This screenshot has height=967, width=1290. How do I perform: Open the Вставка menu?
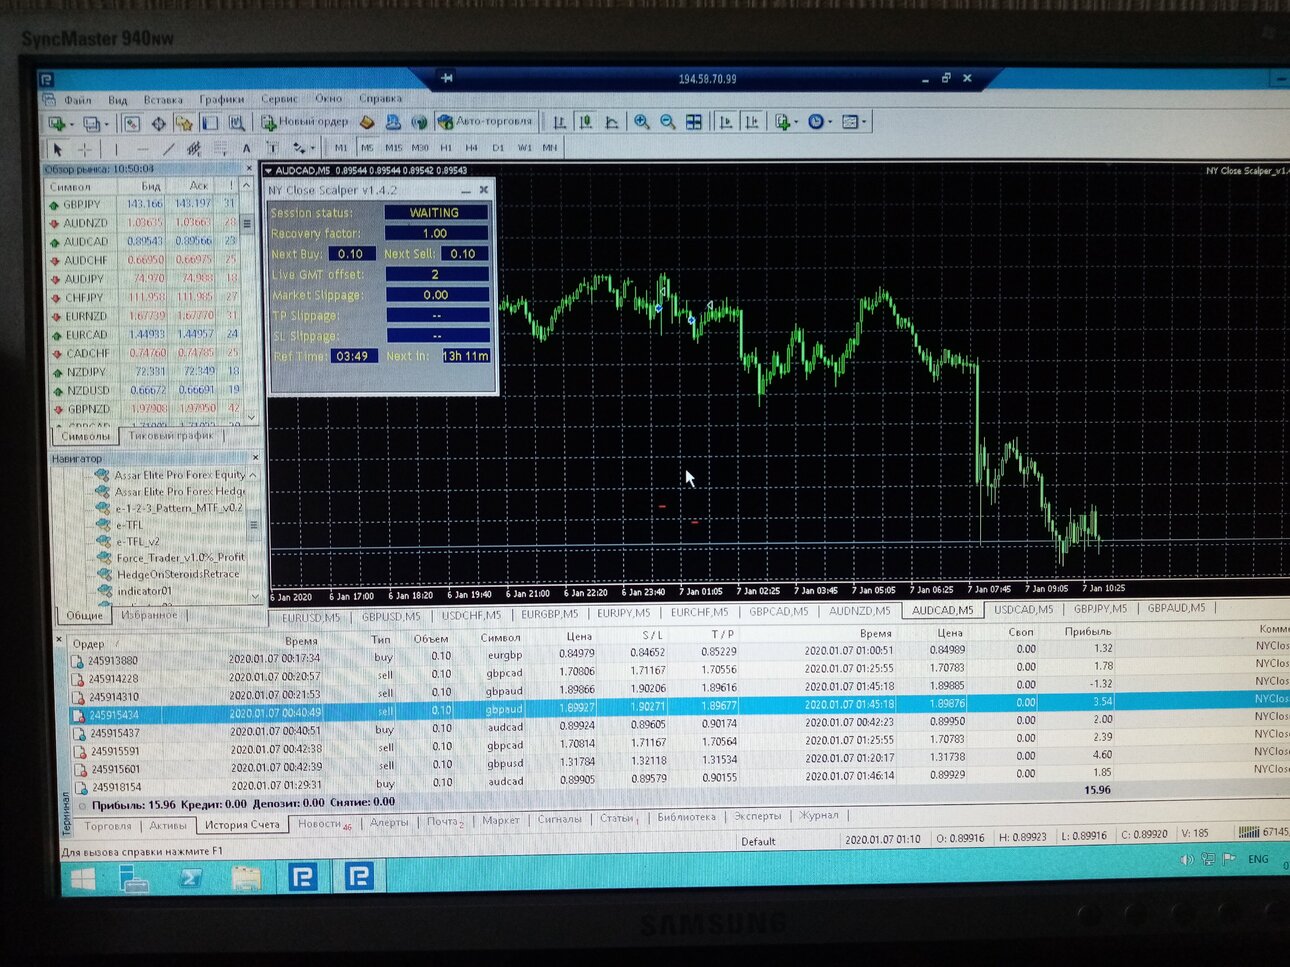click(163, 100)
